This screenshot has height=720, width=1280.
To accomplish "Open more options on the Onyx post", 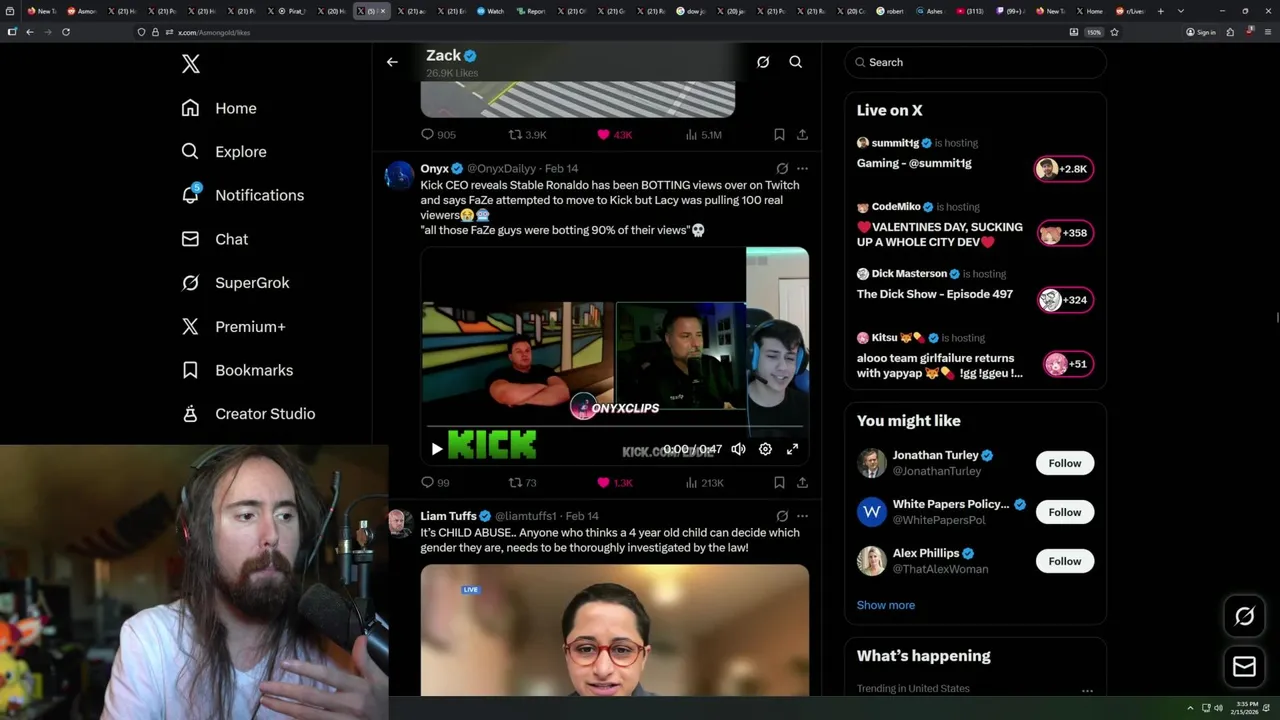I will pos(802,169).
